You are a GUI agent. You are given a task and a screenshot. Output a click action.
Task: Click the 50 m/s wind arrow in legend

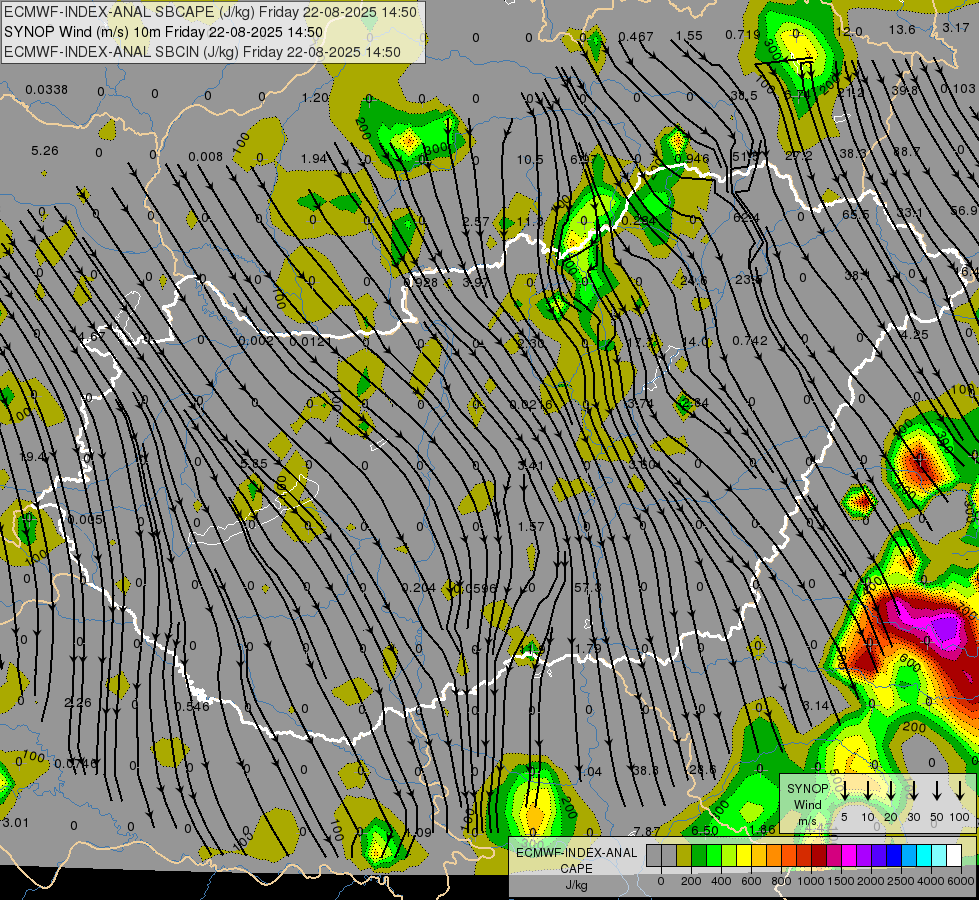tap(937, 791)
